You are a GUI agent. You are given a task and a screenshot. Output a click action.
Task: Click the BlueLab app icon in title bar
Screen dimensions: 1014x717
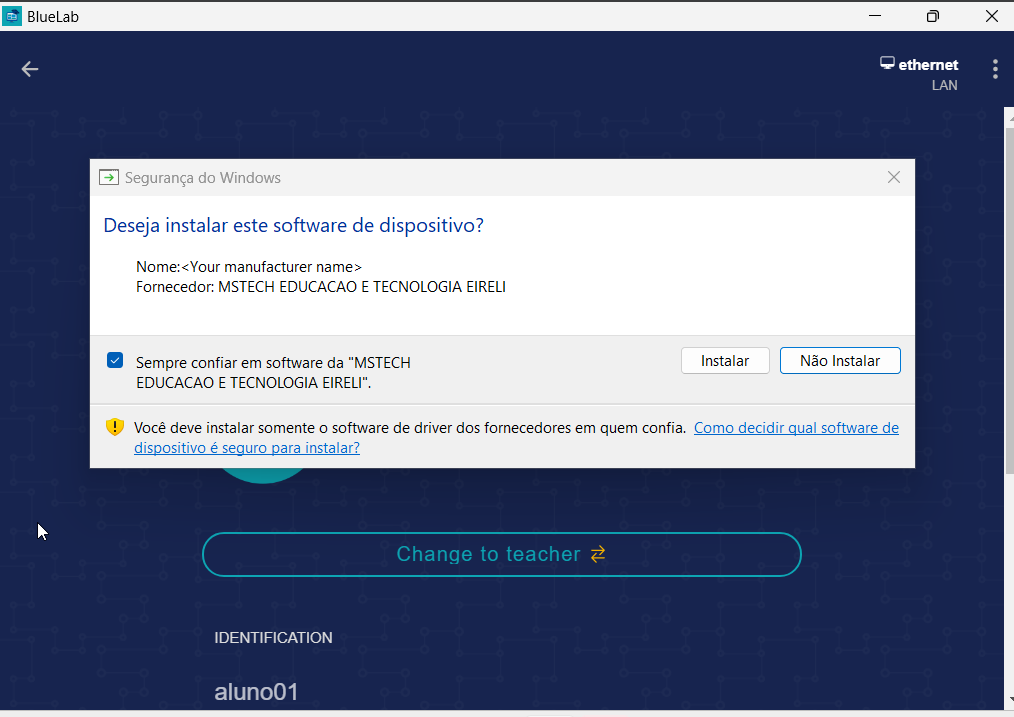tap(12, 16)
